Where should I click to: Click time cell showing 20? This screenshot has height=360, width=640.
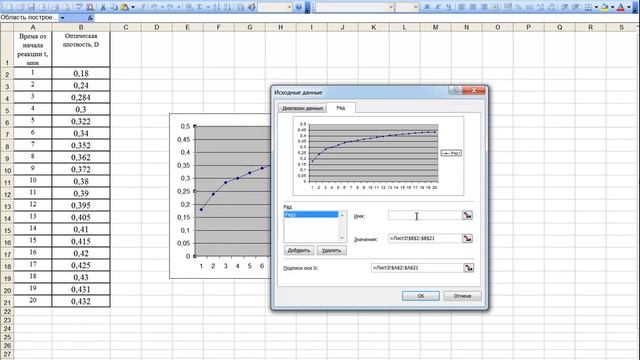pos(33,300)
